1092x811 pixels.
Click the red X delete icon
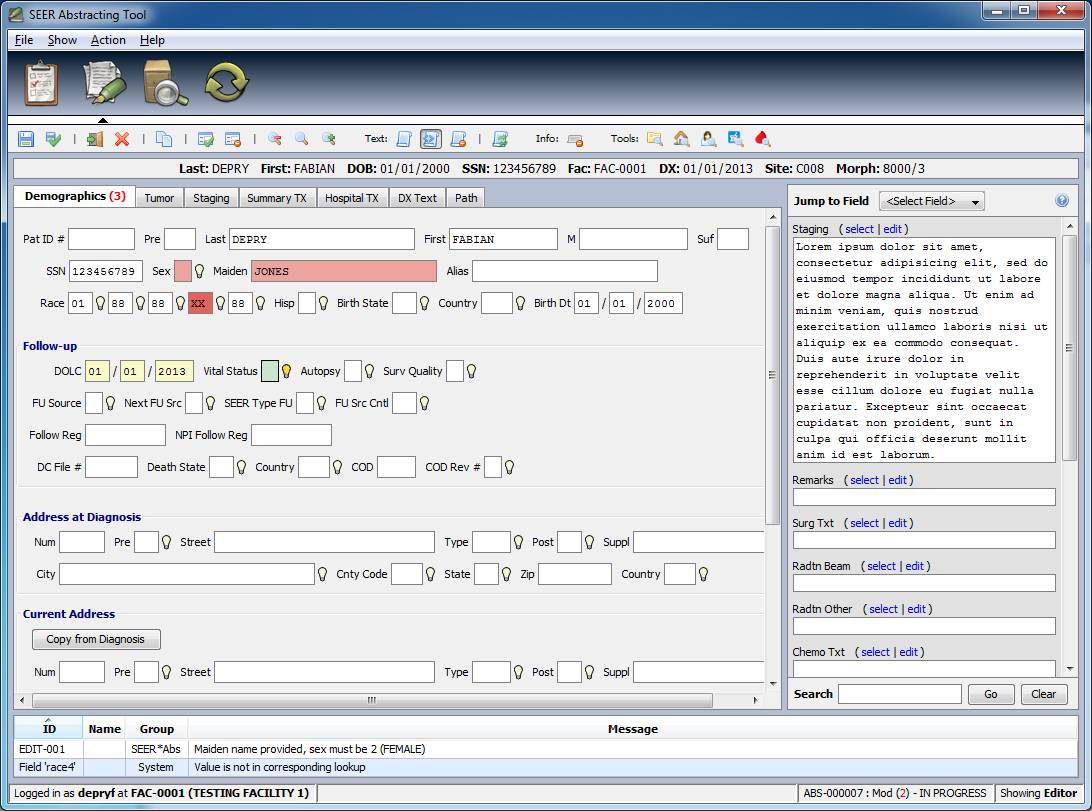tap(122, 139)
